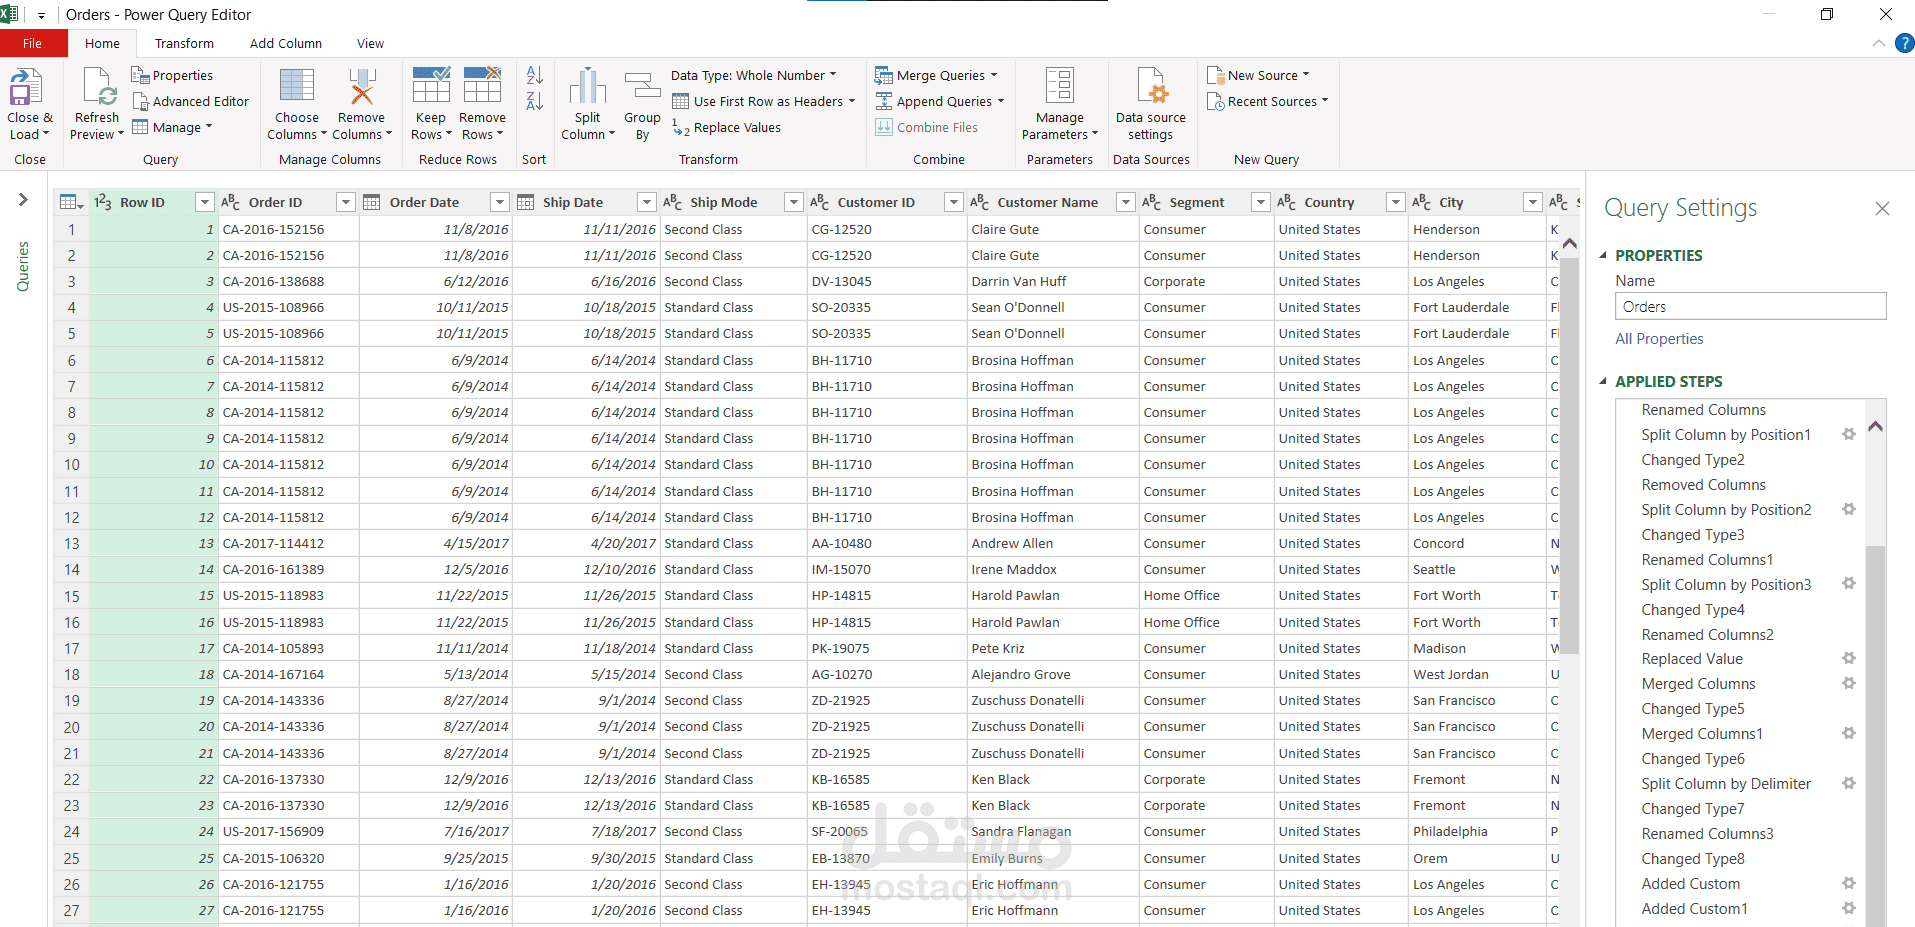The height and width of the screenshot is (927, 1915).
Task: Switch to the View tab
Action: click(x=370, y=43)
